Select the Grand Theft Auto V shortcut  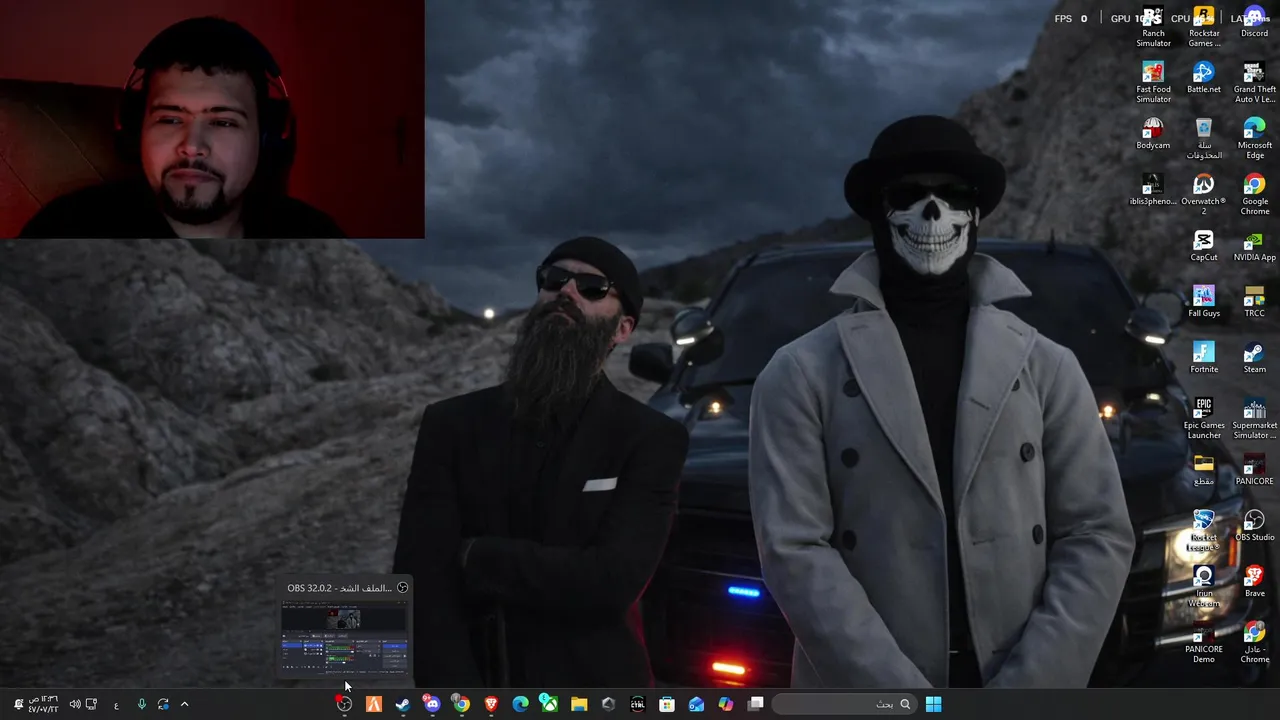tap(1254, 83)
